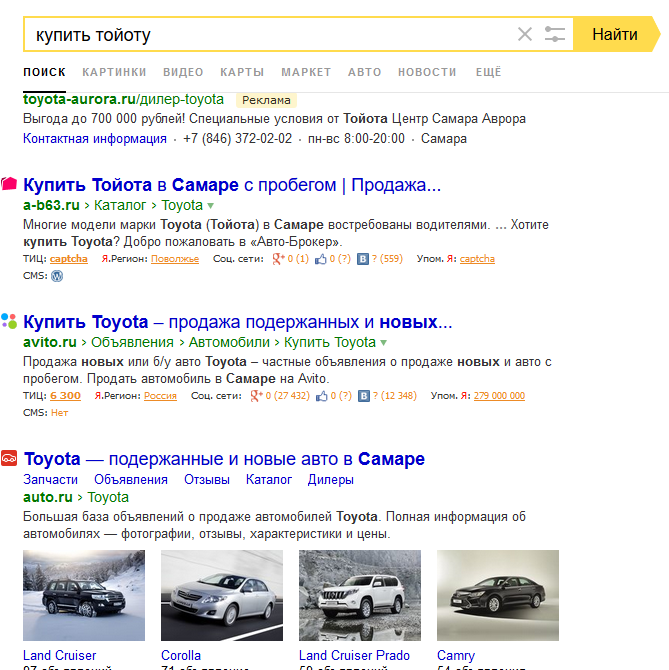The image size is (669, 670).
Task: Clear the search query with the X icon
Action: pos(525,35)
